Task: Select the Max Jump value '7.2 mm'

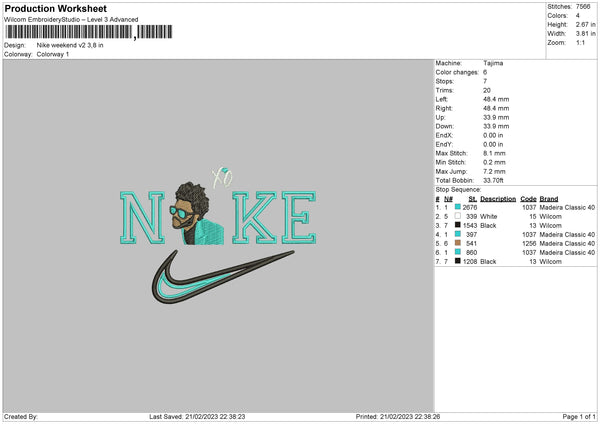Action: pos(494,171)
